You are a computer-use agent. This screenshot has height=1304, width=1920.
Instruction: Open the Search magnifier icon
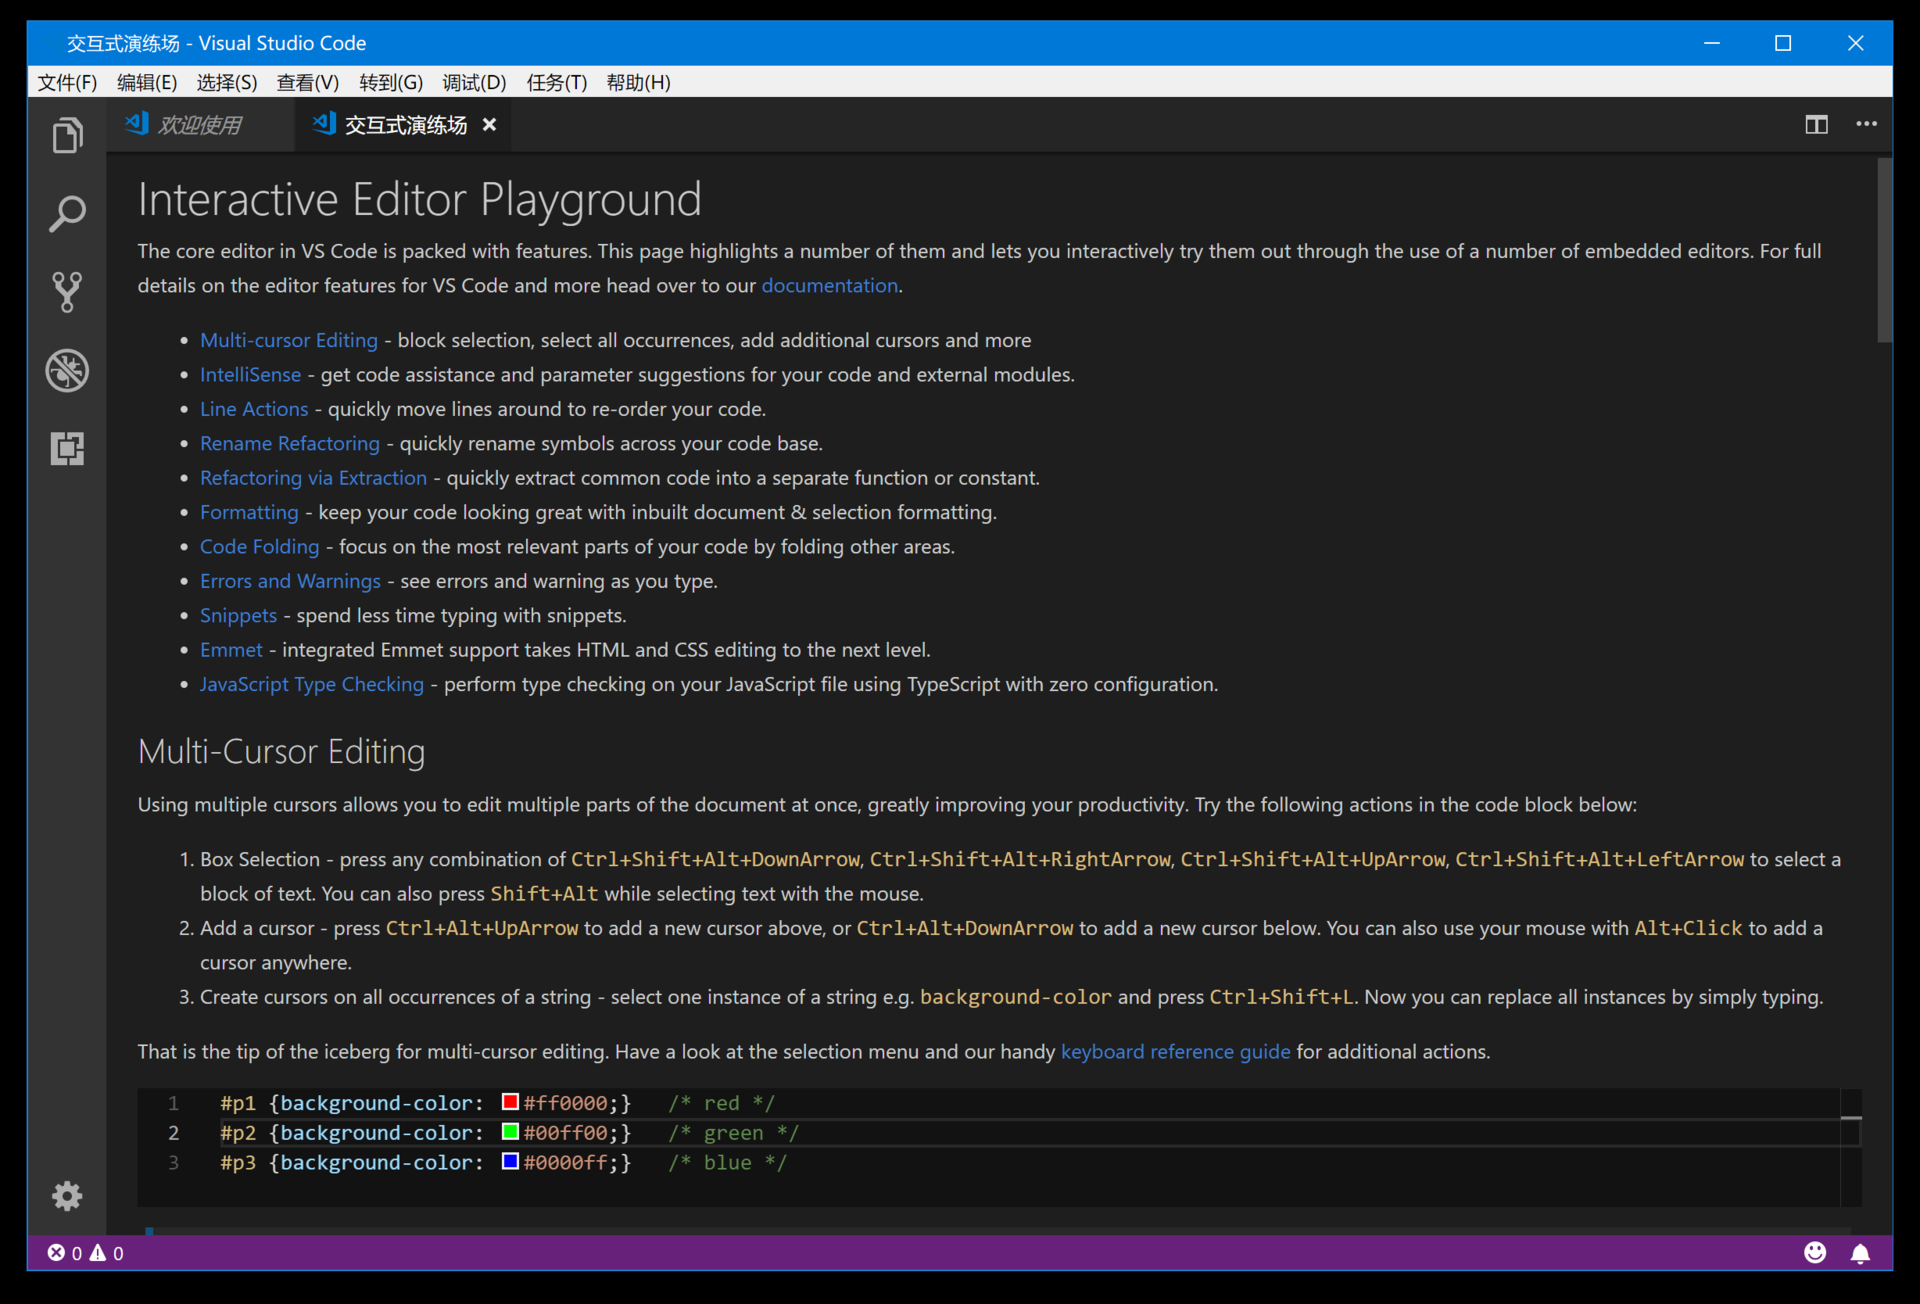[x=67, y=213]
